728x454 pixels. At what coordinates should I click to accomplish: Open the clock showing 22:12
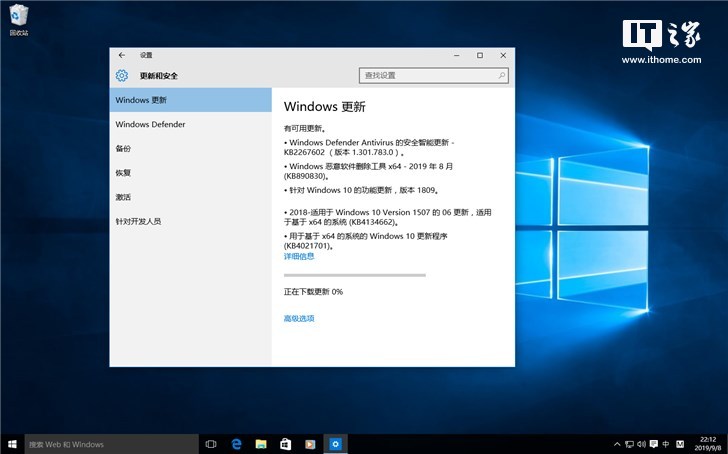pos(708,444)
